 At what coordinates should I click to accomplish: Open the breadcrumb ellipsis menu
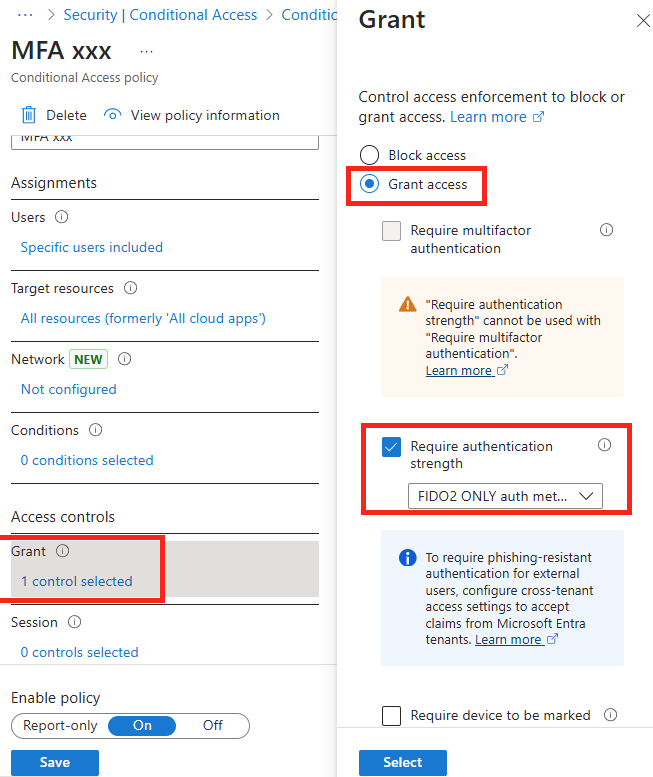click(x=25, y=15)
